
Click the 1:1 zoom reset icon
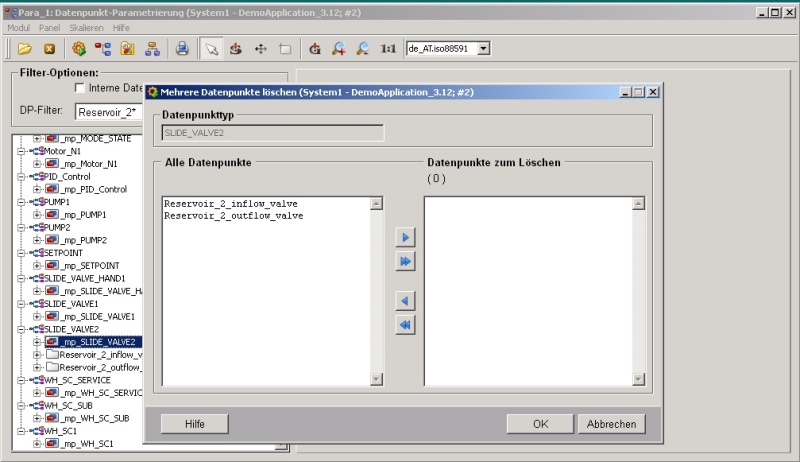(x=388, y=48)
